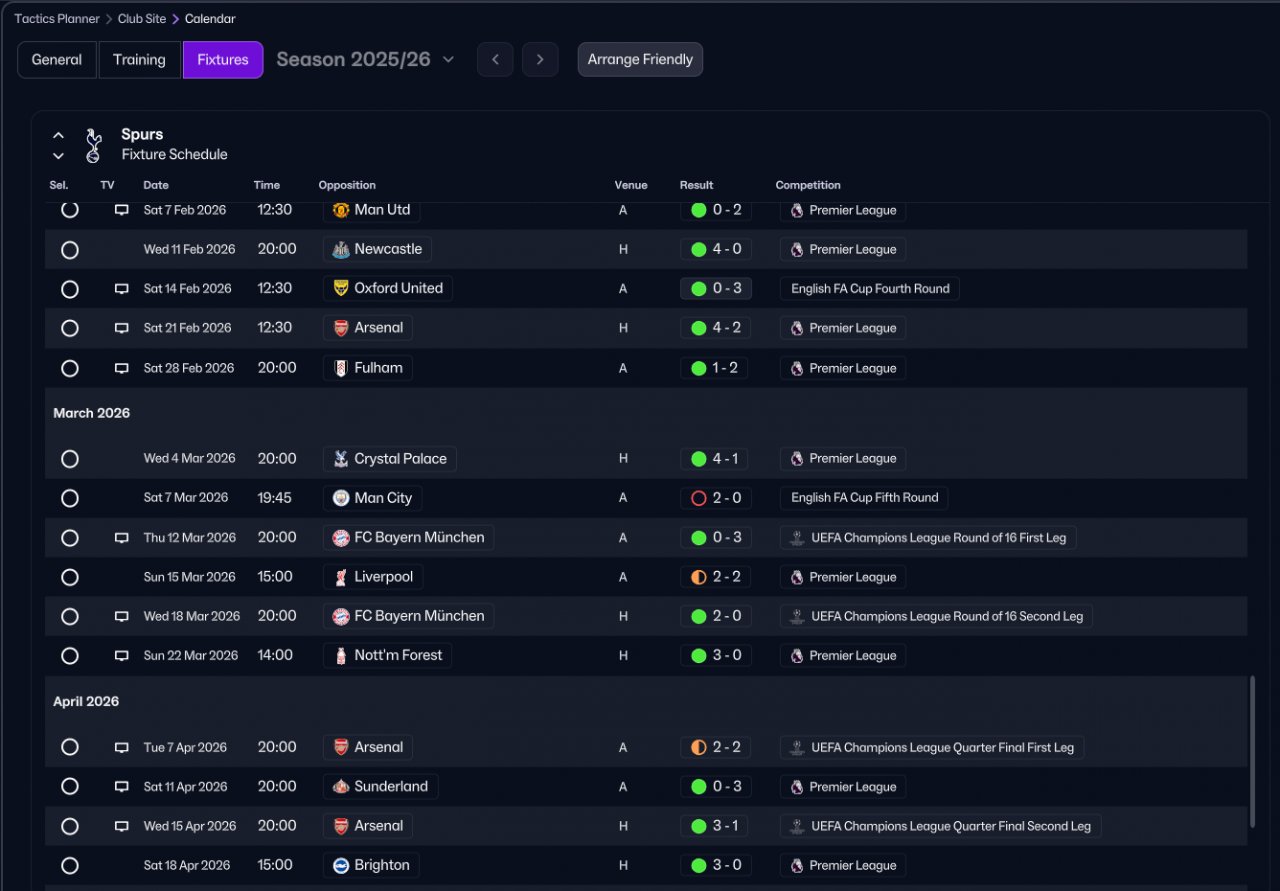Viewport: 1280px width, 891px height.
Task: Select the radio button for Newcastle fixture
Action: click(x=70, y=250)
